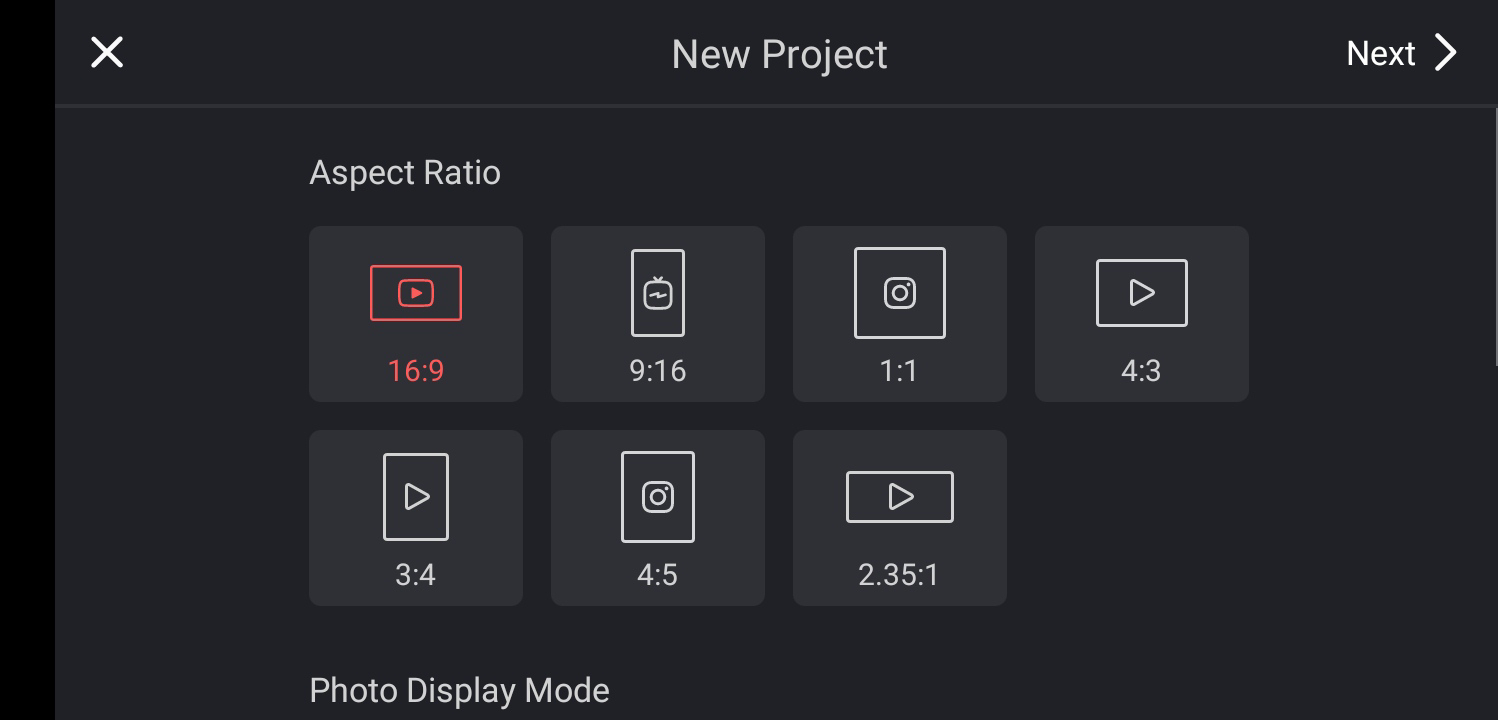
Task: Click the 3:4 ratio text
Action: tap(415, 575)
